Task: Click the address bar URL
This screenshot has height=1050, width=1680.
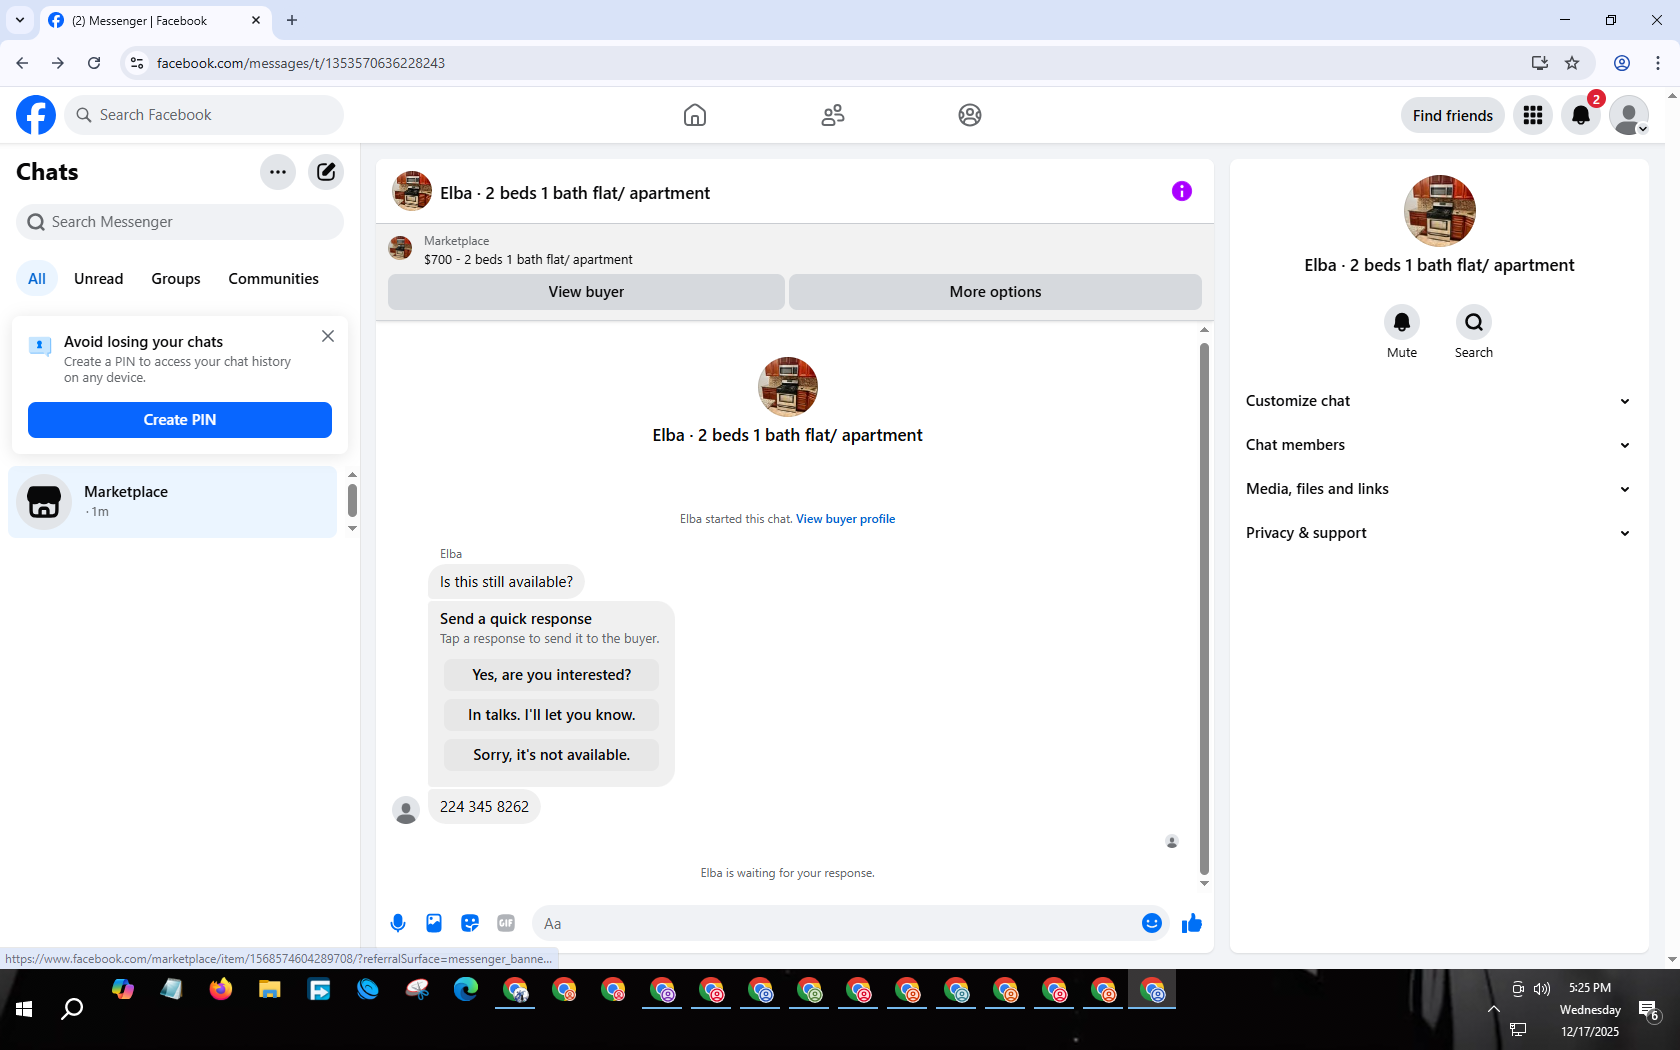Action: tap(301, 63)
